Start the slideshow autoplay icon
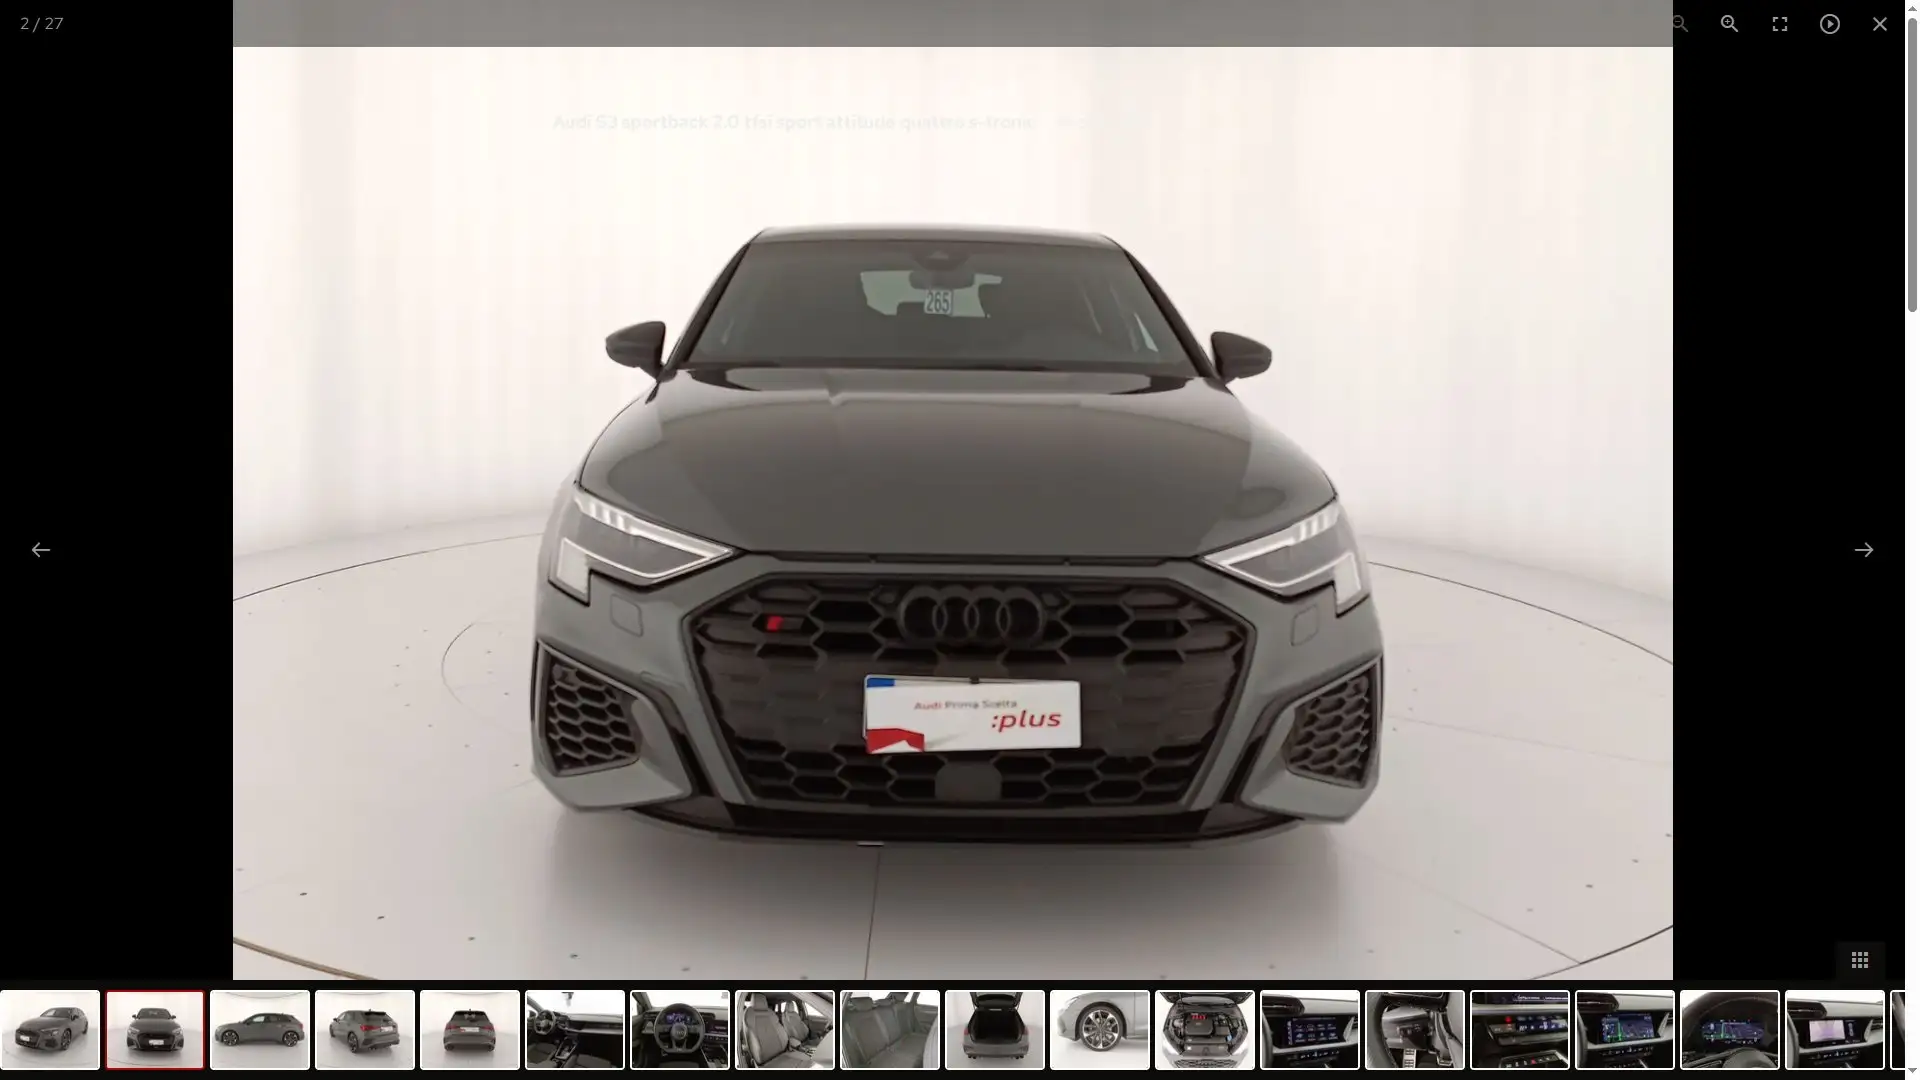Viewport: 1920px width, 1080px height. (x=1829, y=24)
